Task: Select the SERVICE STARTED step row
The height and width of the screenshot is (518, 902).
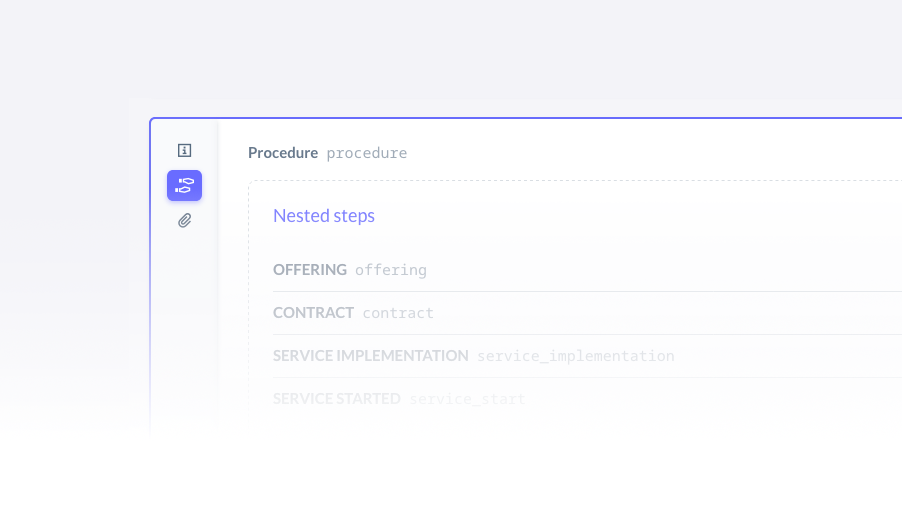Action: click(x=587, y=399)
